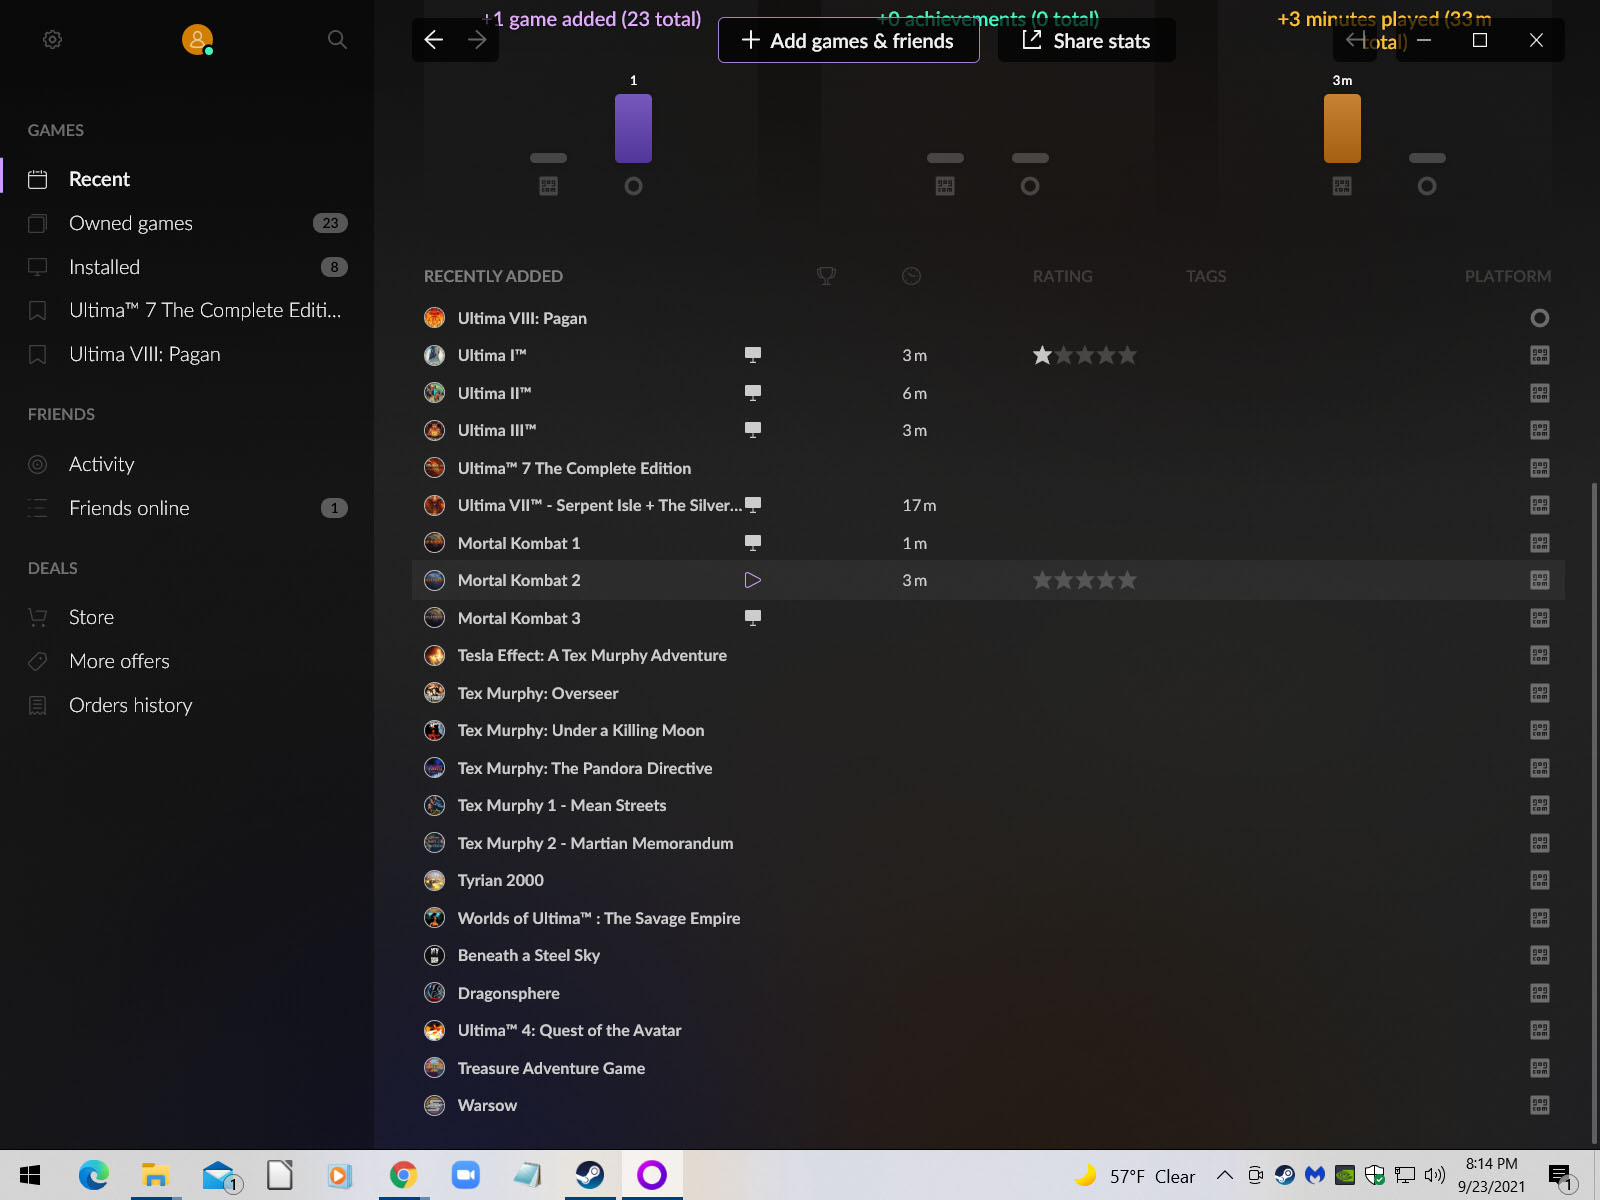1600x1200 pixels.
Task: Open Treasure Adventure Game
Action: [x=551, y=1068]
